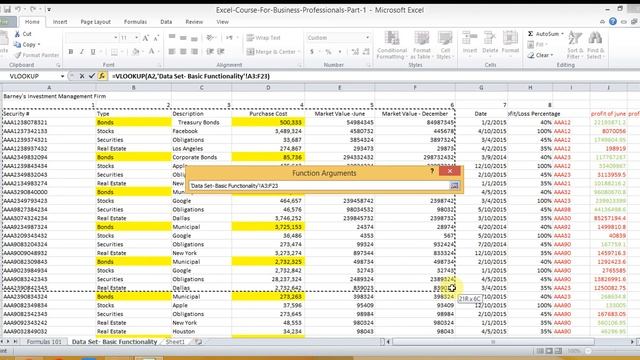Open the Name Box dropdown arrow
640x360 pixels.
pos(62,76)
